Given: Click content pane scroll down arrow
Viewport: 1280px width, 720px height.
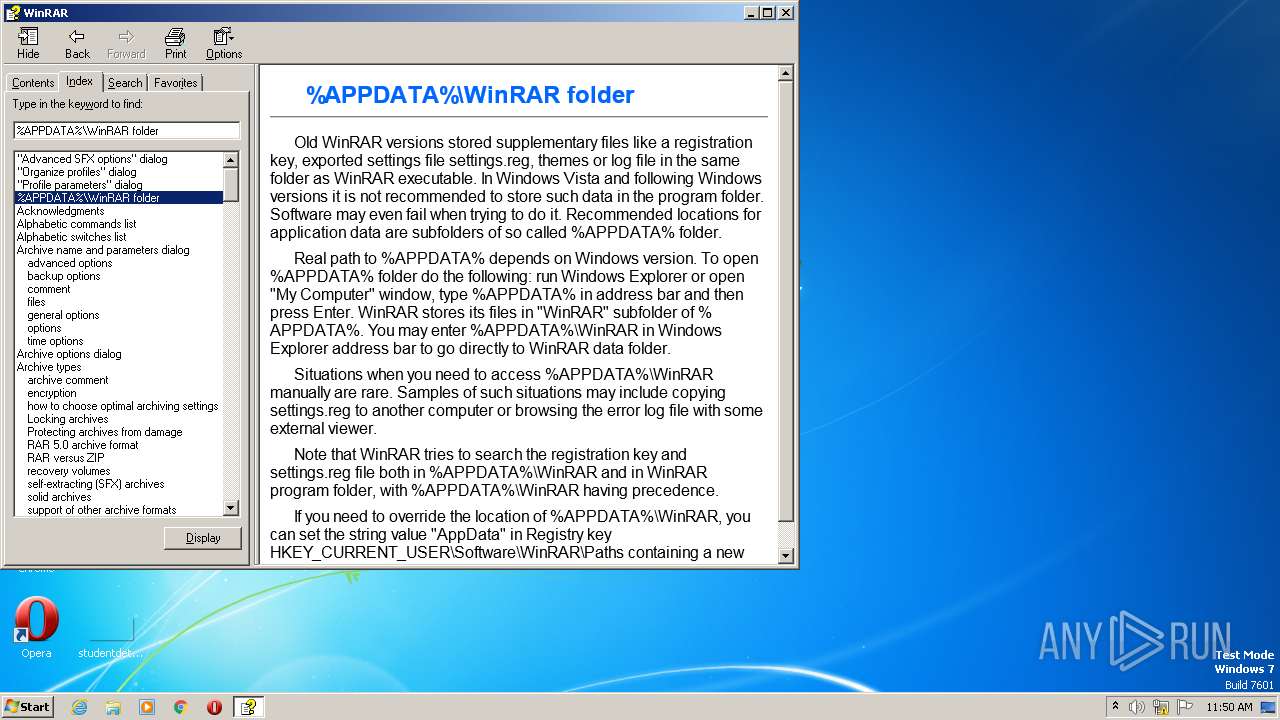Looking at the screenshot, I should point(785,555).
